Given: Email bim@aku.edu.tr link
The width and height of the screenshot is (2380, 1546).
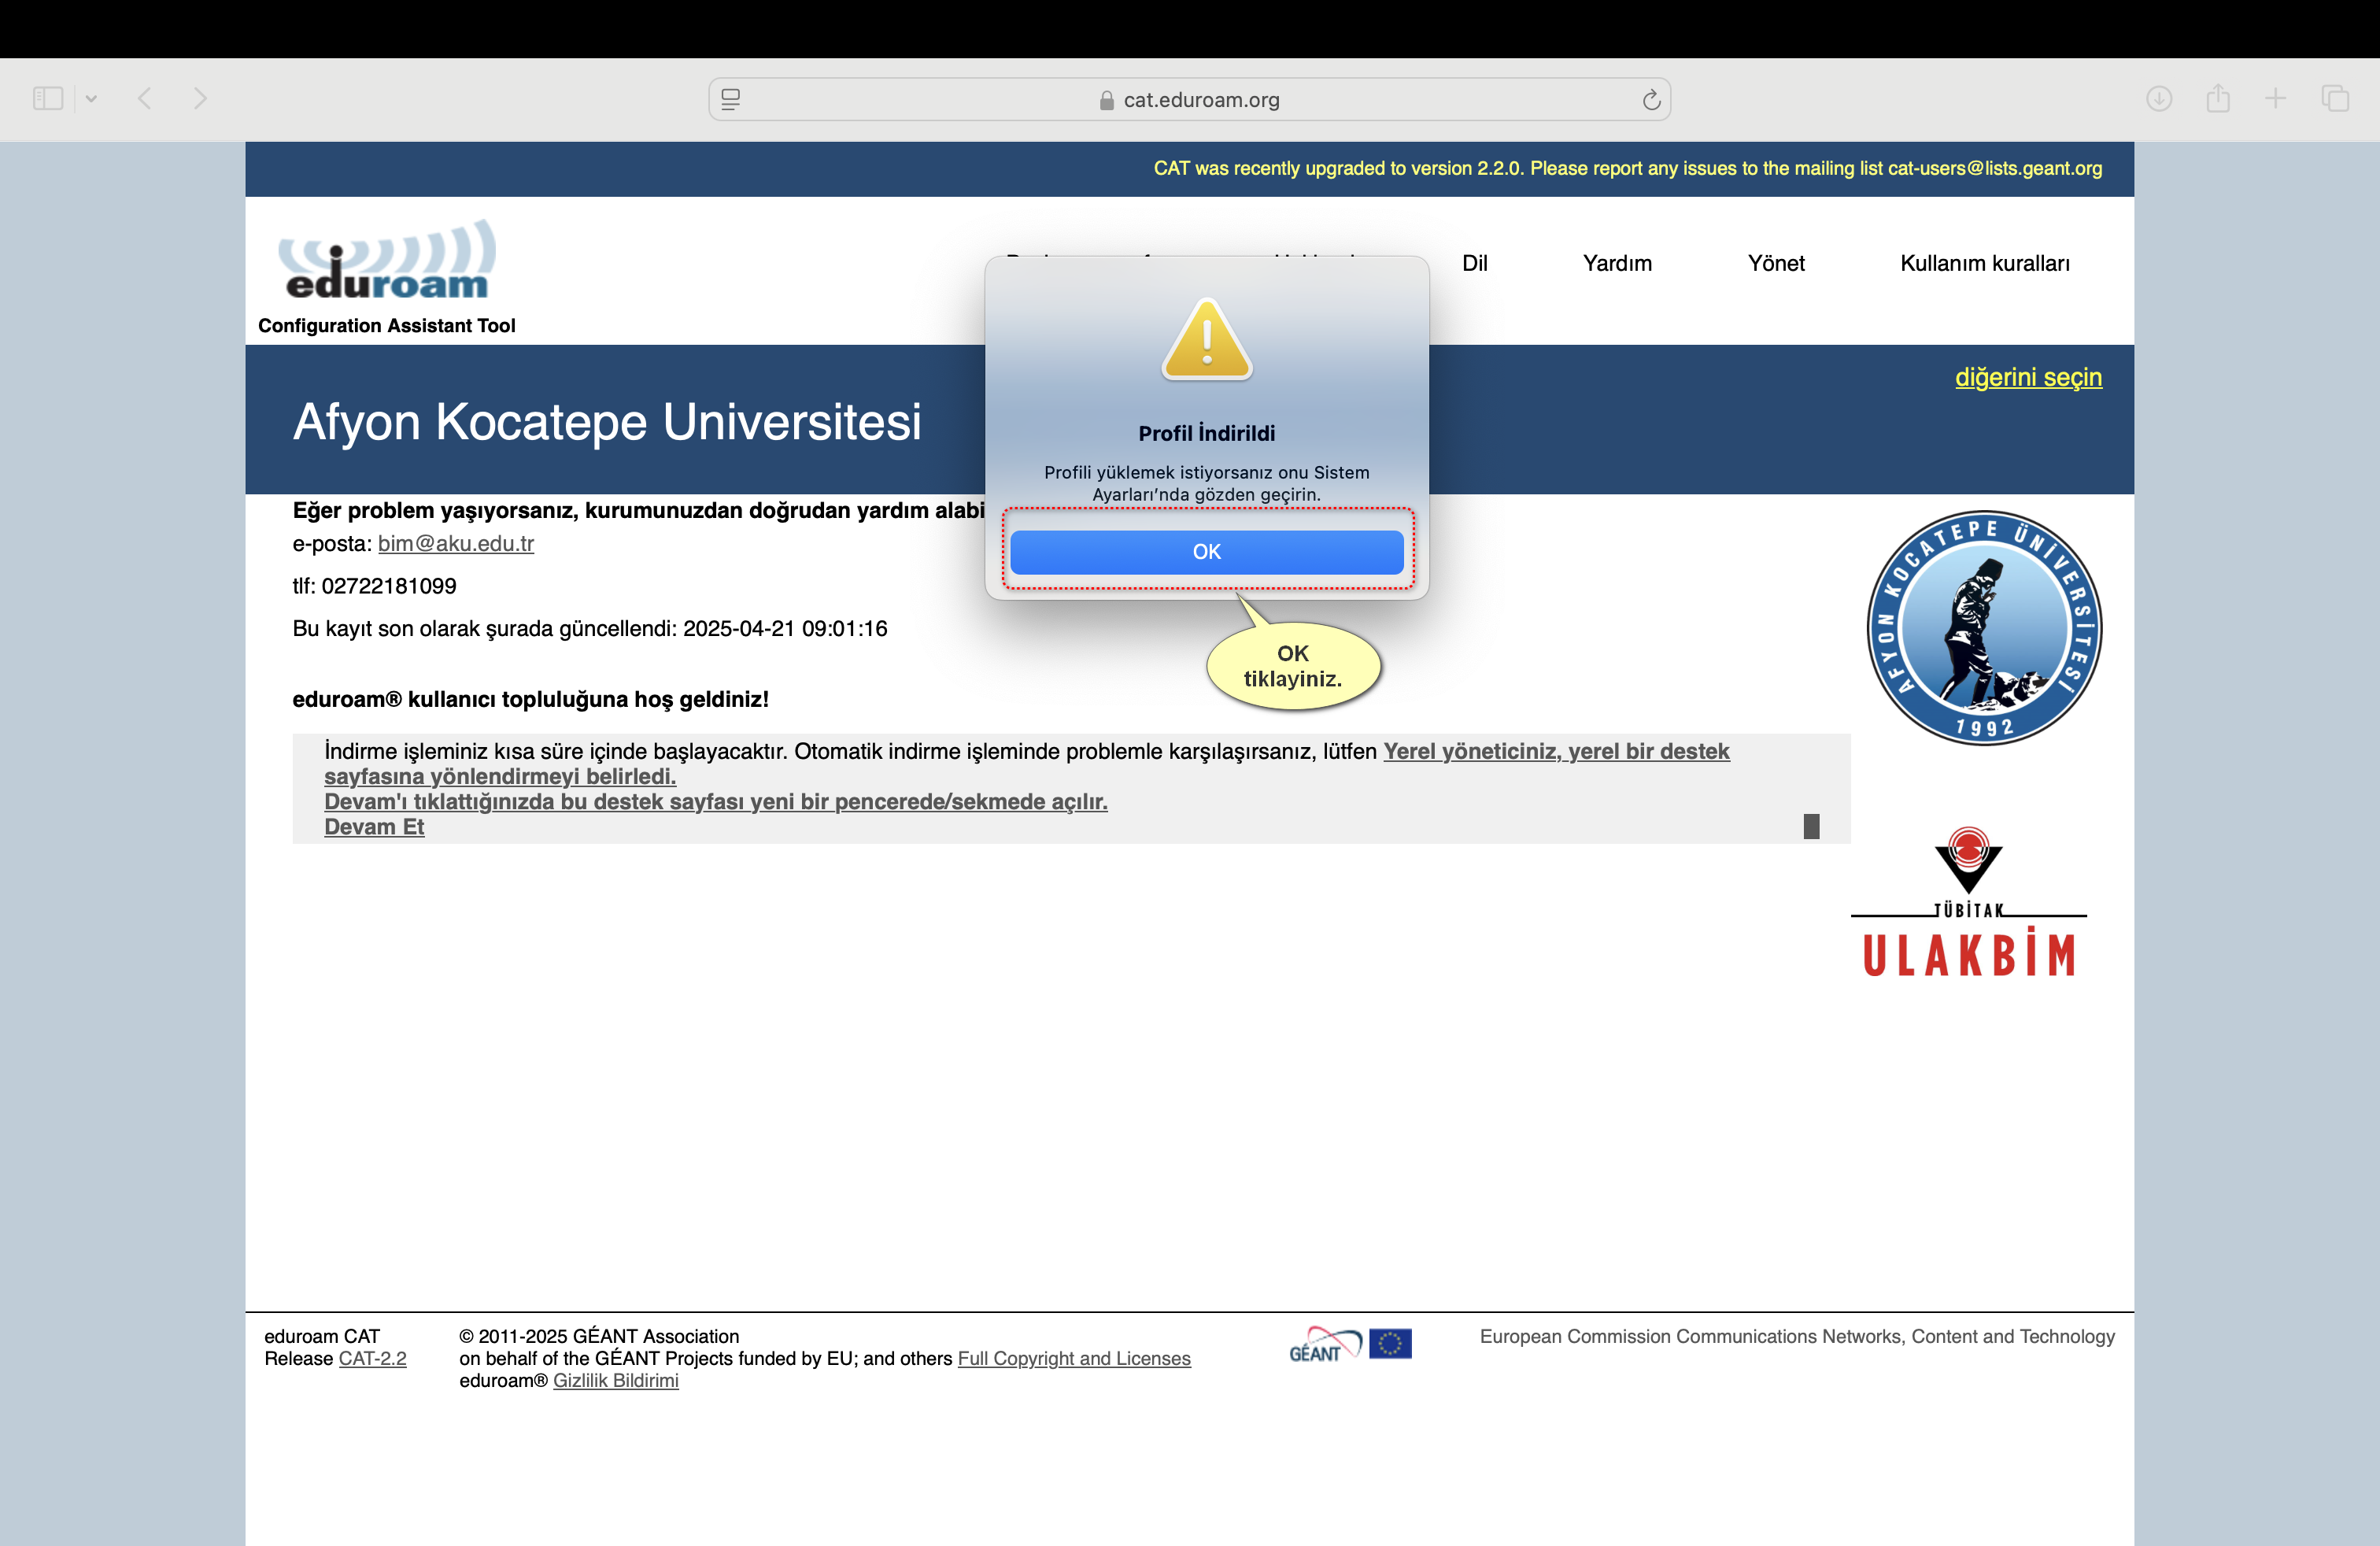Looking at the screenshot, I should [x=456, y=543].
